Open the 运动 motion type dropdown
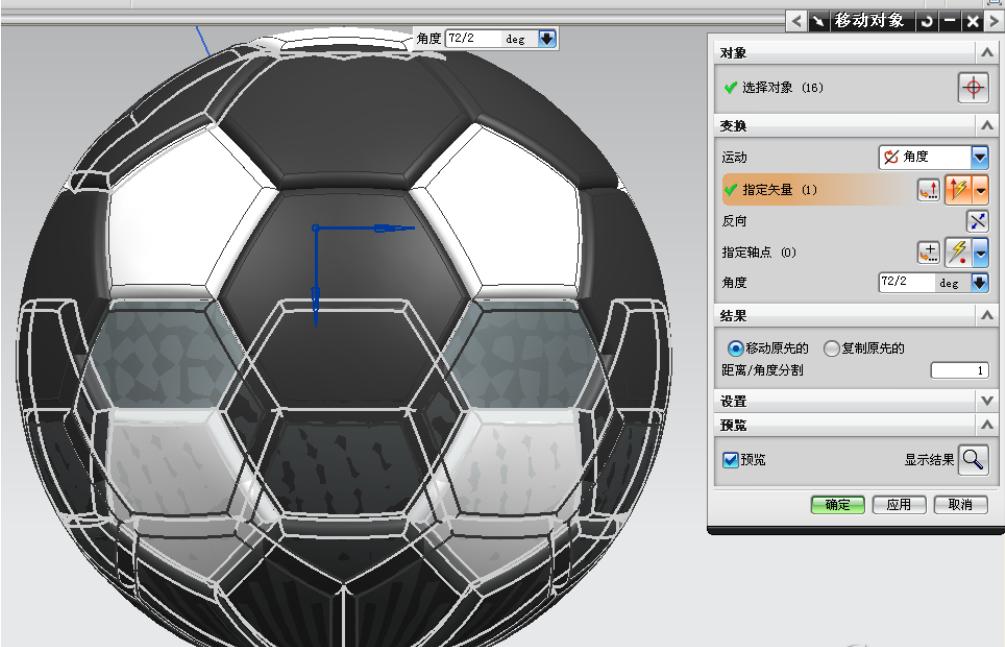Image resolution: width=1005 pixels, height=647 pixels. [979, 157]
